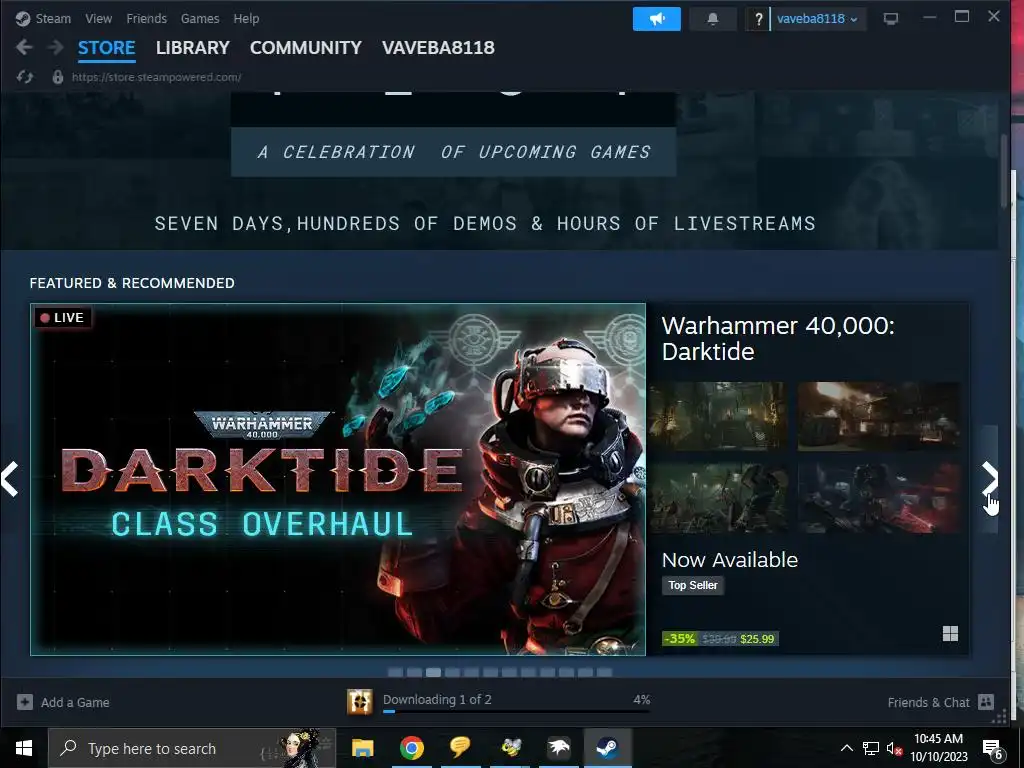
Task: Click the downloading game icon
Action: point(360,702)
